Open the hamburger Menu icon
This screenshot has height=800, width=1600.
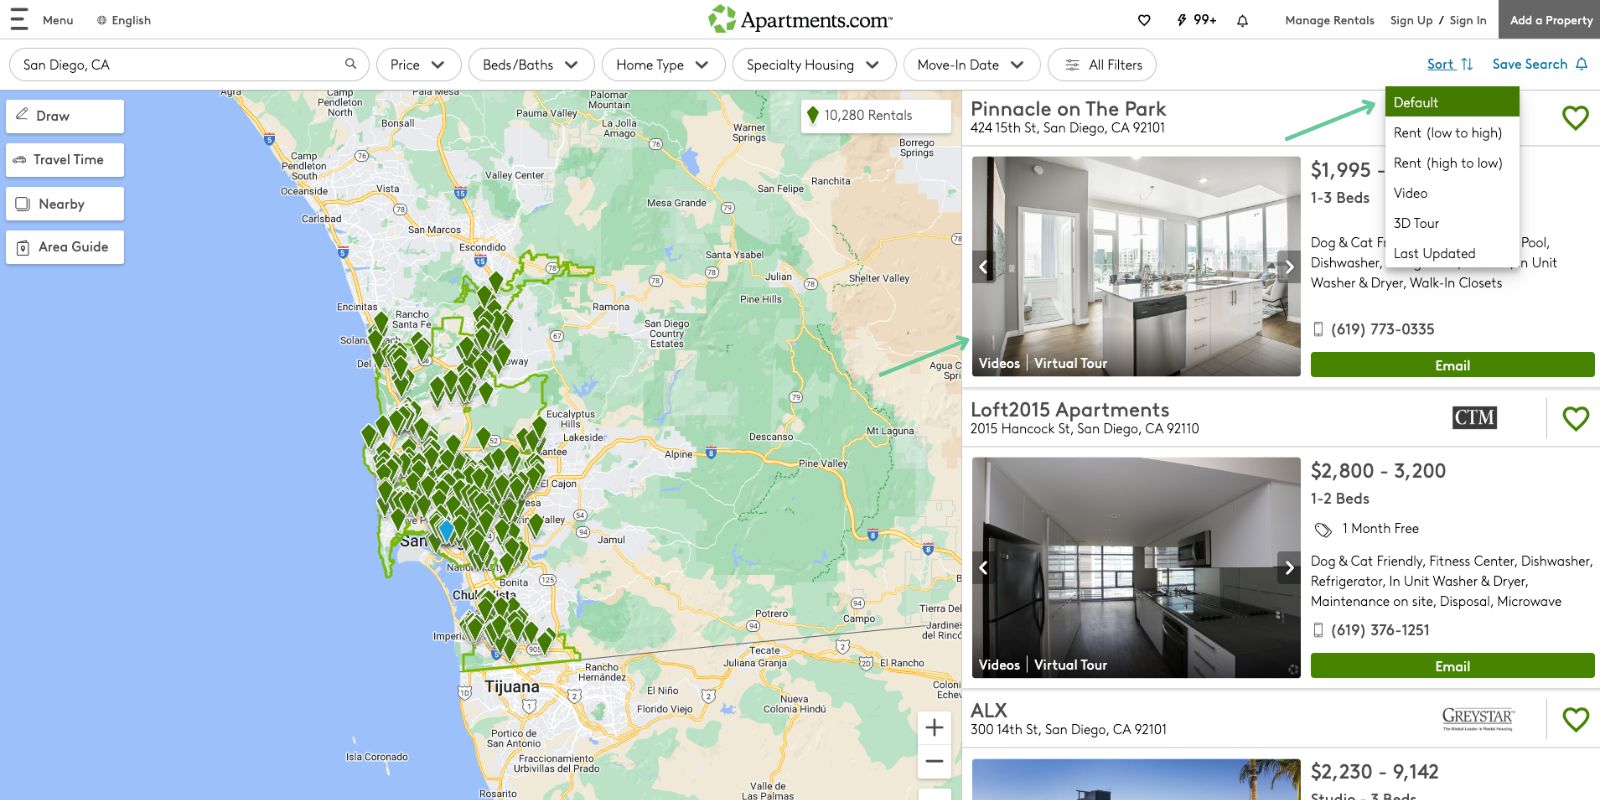pos(19,20)
